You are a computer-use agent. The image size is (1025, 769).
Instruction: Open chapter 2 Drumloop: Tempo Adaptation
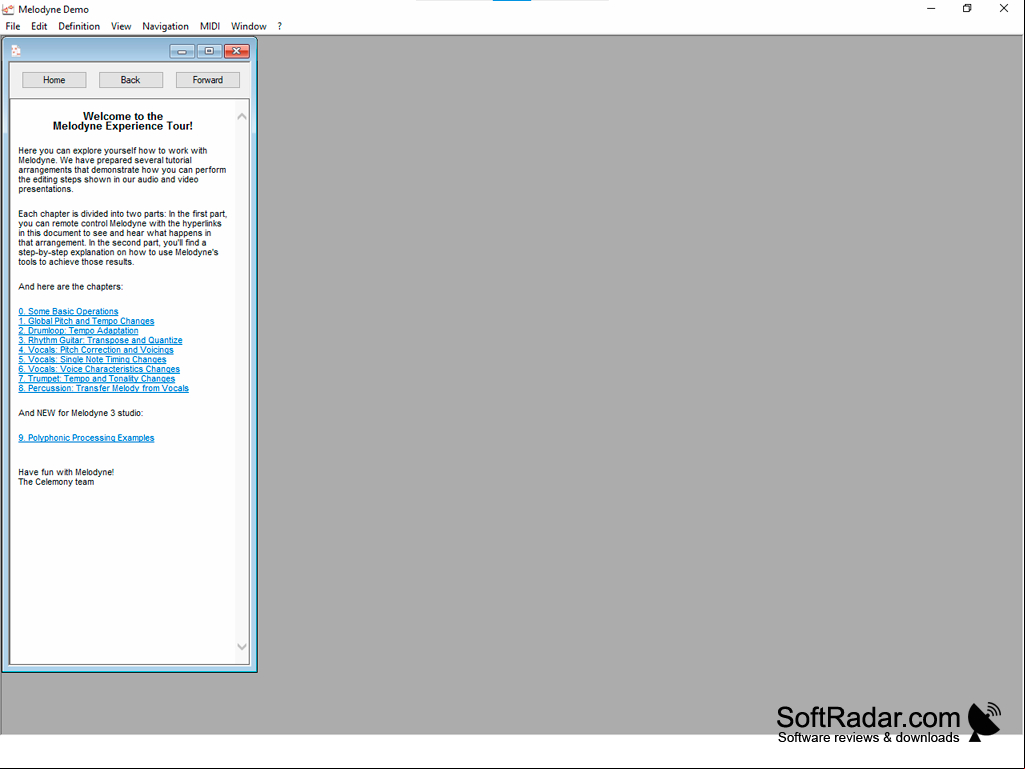(x=78, y=331)
